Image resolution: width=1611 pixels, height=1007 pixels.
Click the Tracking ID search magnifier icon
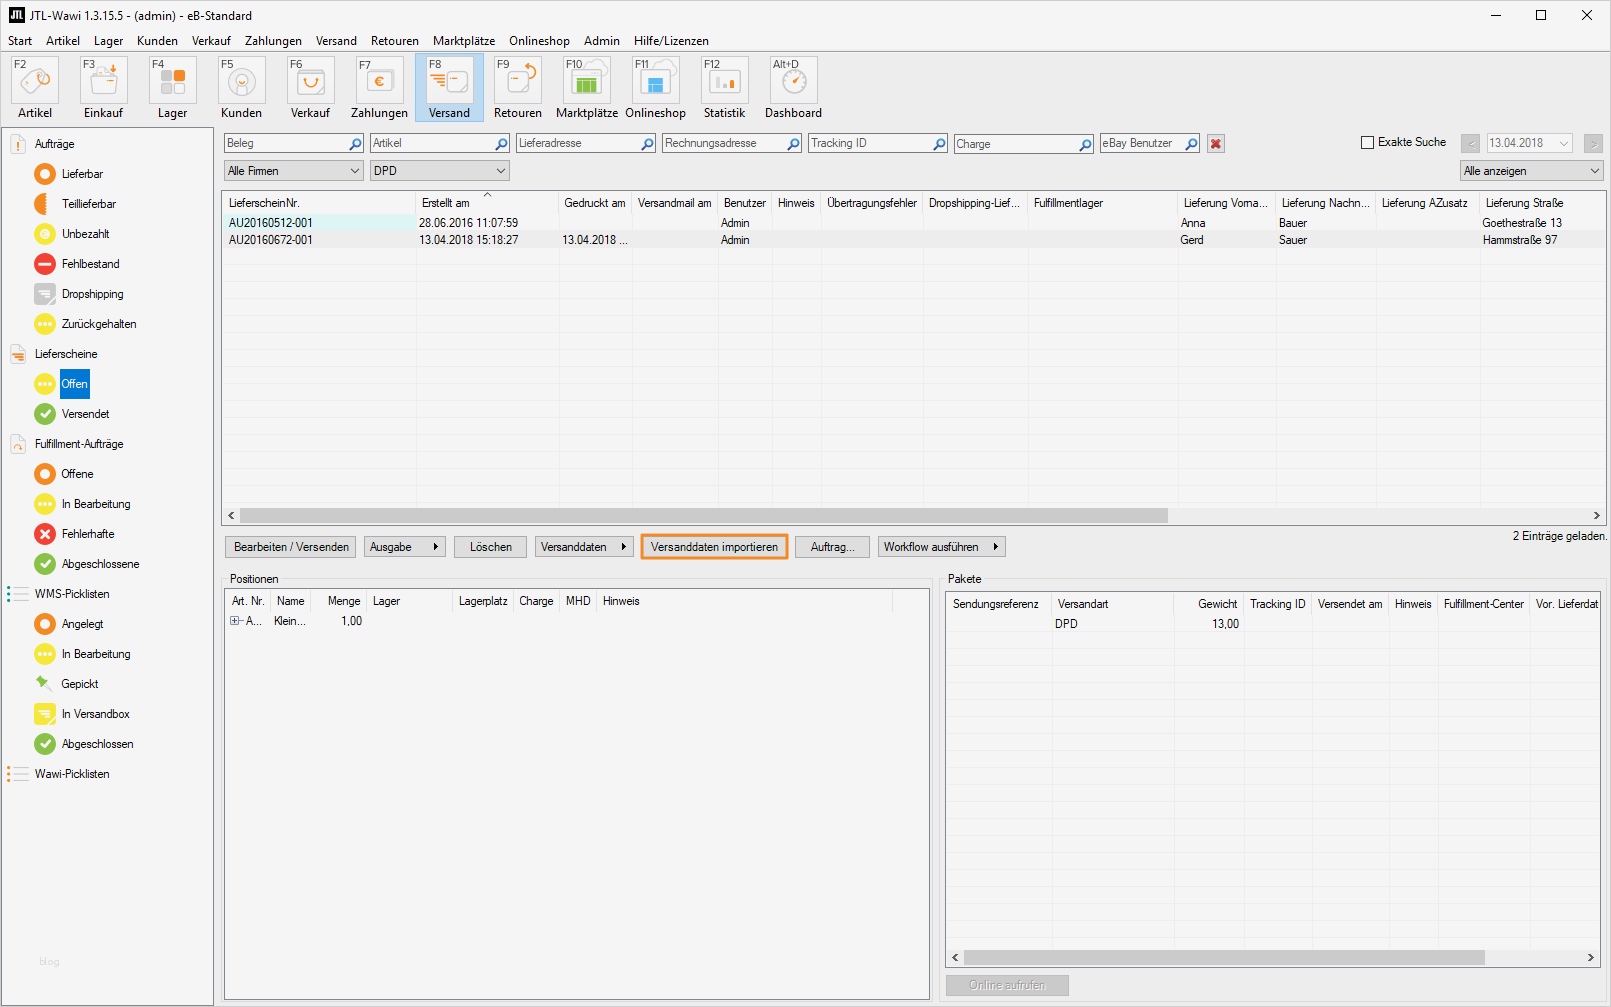tap(939, 144)
